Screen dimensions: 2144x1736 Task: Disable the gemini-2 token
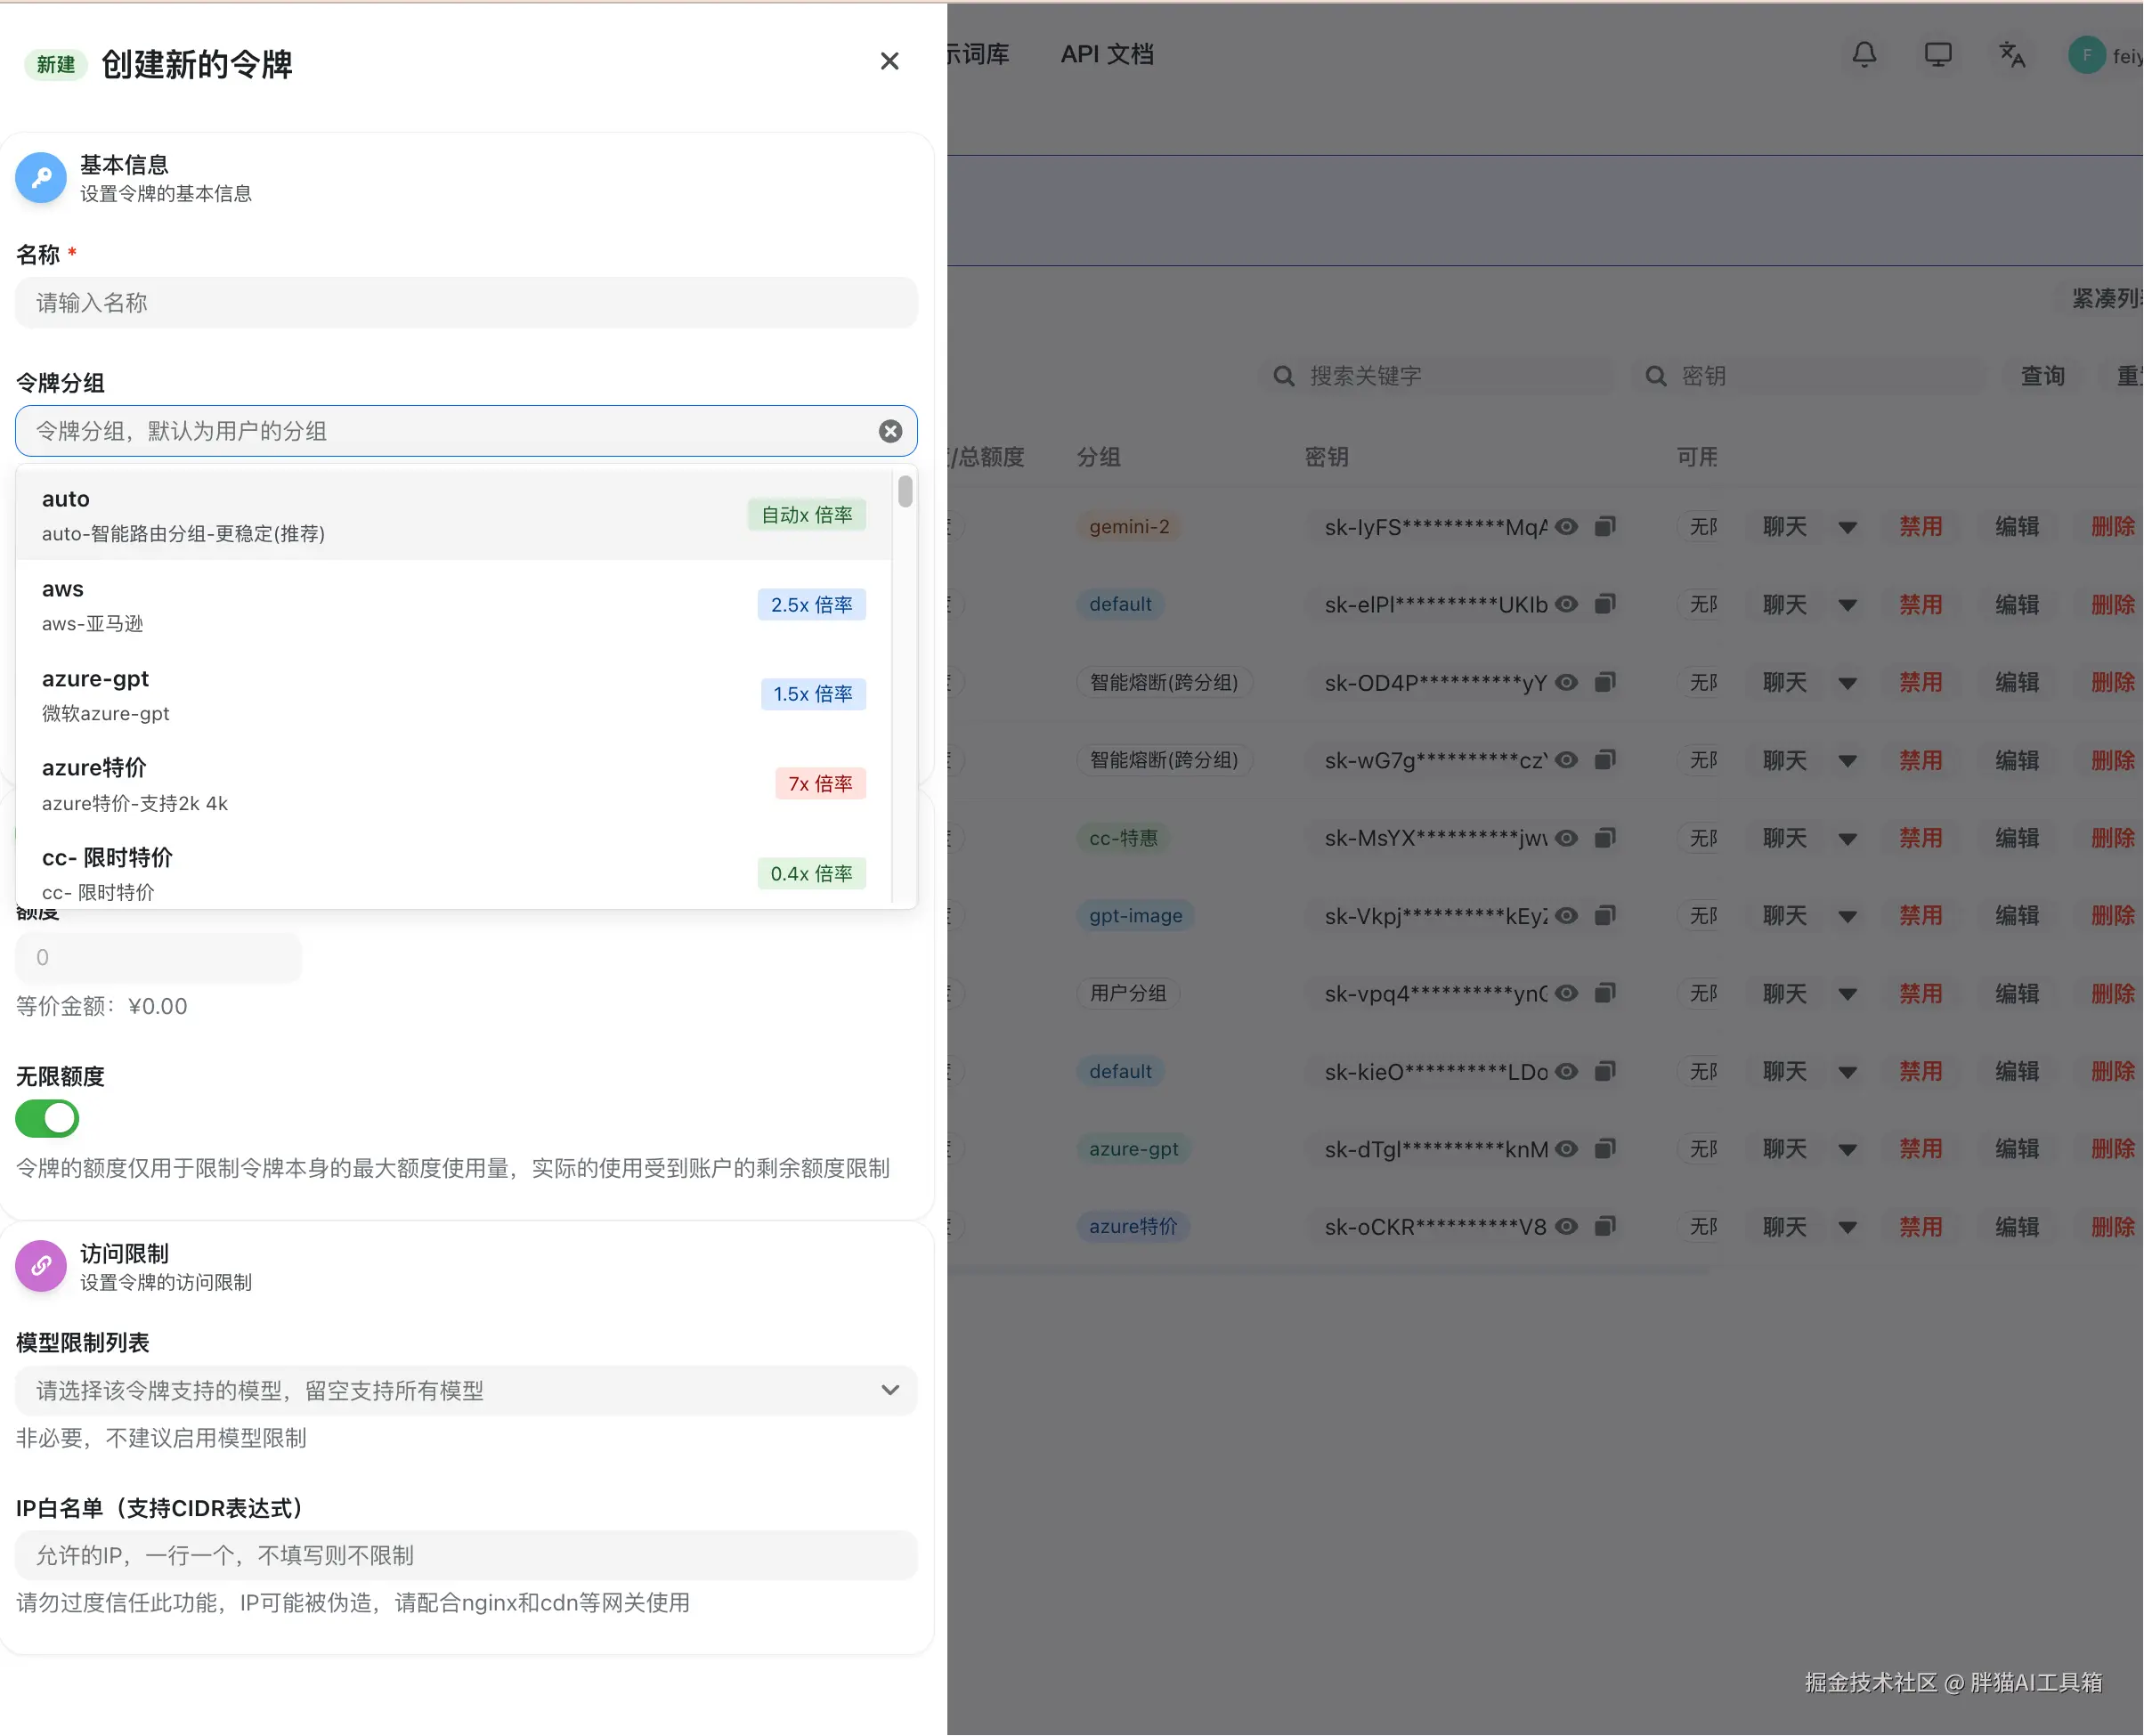point(1920,527)
